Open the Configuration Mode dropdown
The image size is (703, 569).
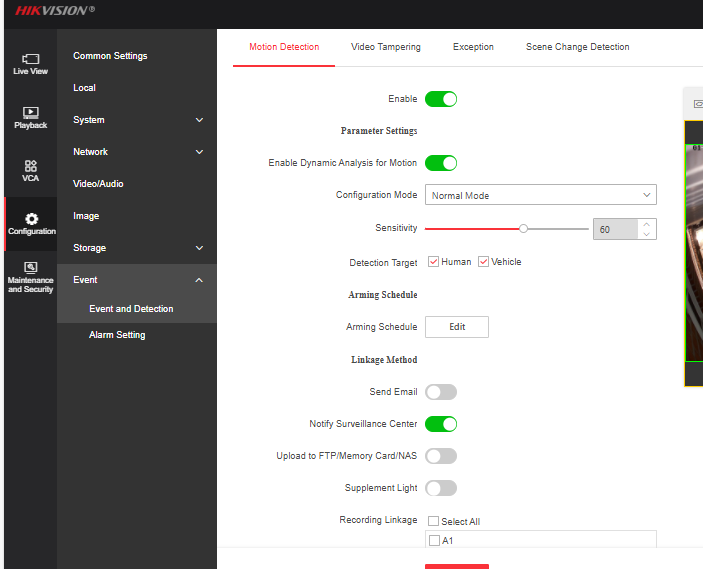[540, 195]
